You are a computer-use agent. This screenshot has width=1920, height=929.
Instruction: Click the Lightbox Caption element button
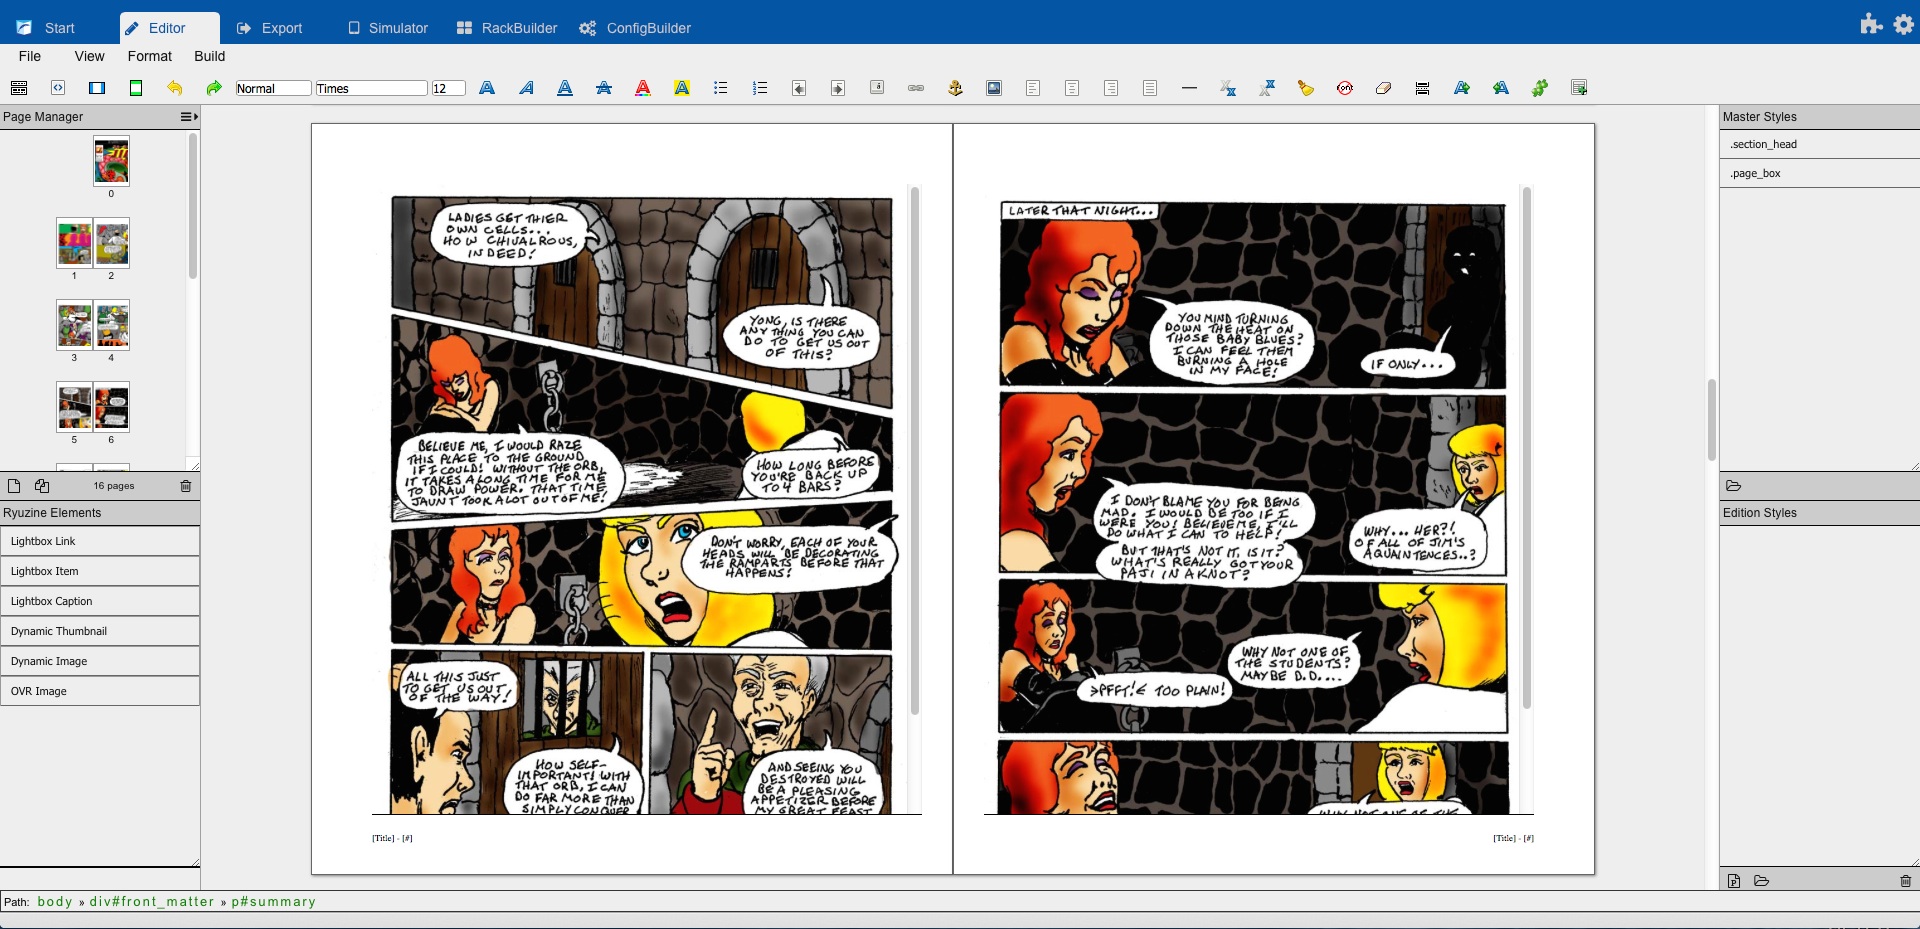click(x=100, y=601)
